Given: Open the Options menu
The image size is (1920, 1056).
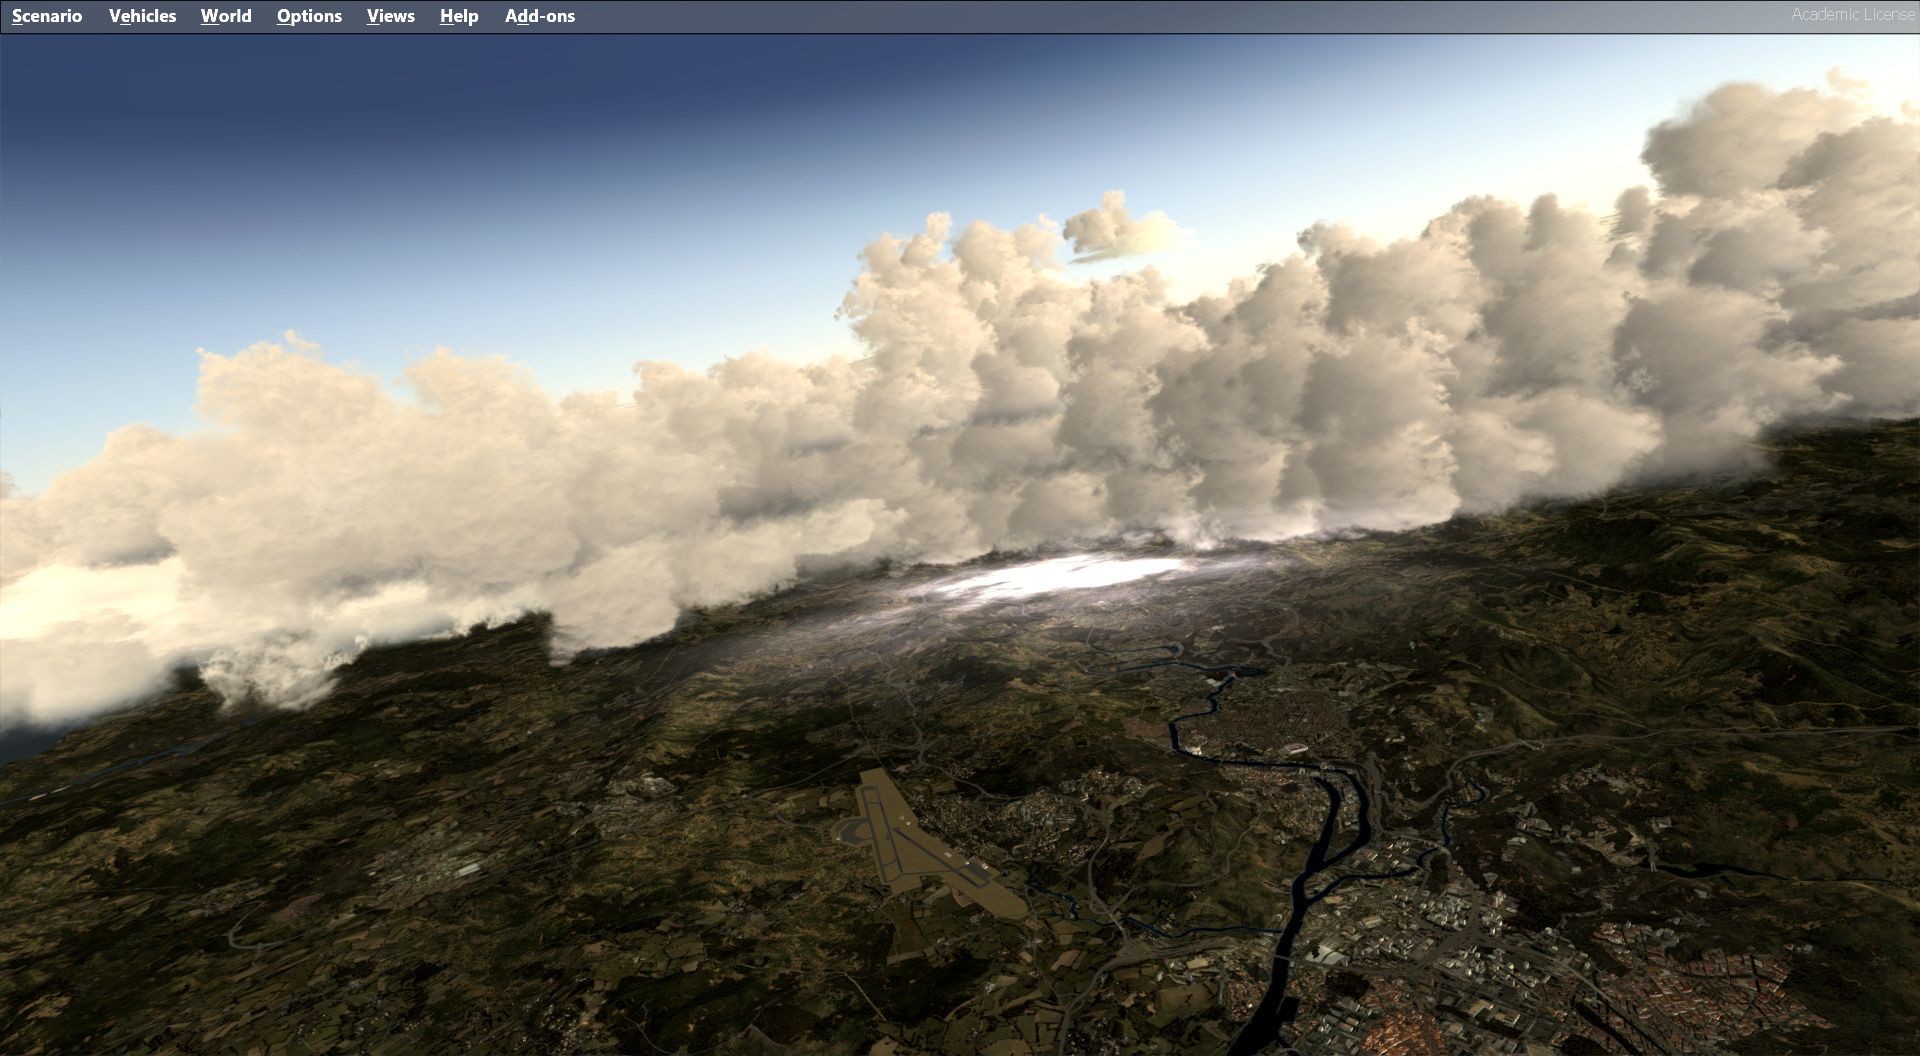Looking at the screenshot, I should 309,16.
